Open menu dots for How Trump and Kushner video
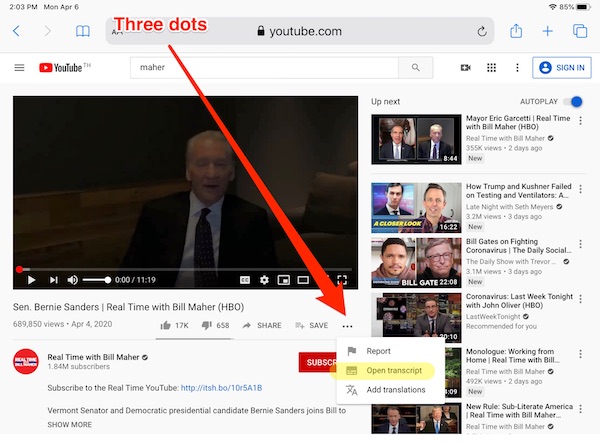The width and height of the screenshot is (600, 446). [x=580, y=189]
